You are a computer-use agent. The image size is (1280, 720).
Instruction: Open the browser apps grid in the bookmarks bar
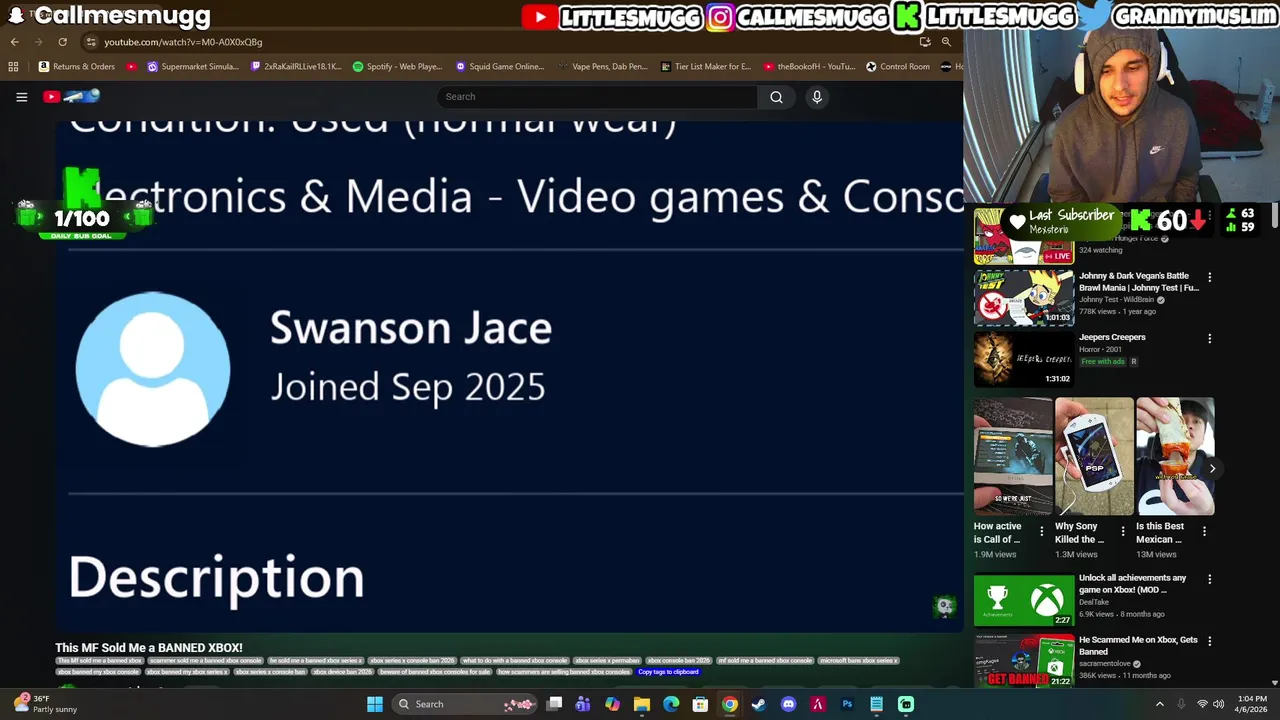[x=13, y=67]
